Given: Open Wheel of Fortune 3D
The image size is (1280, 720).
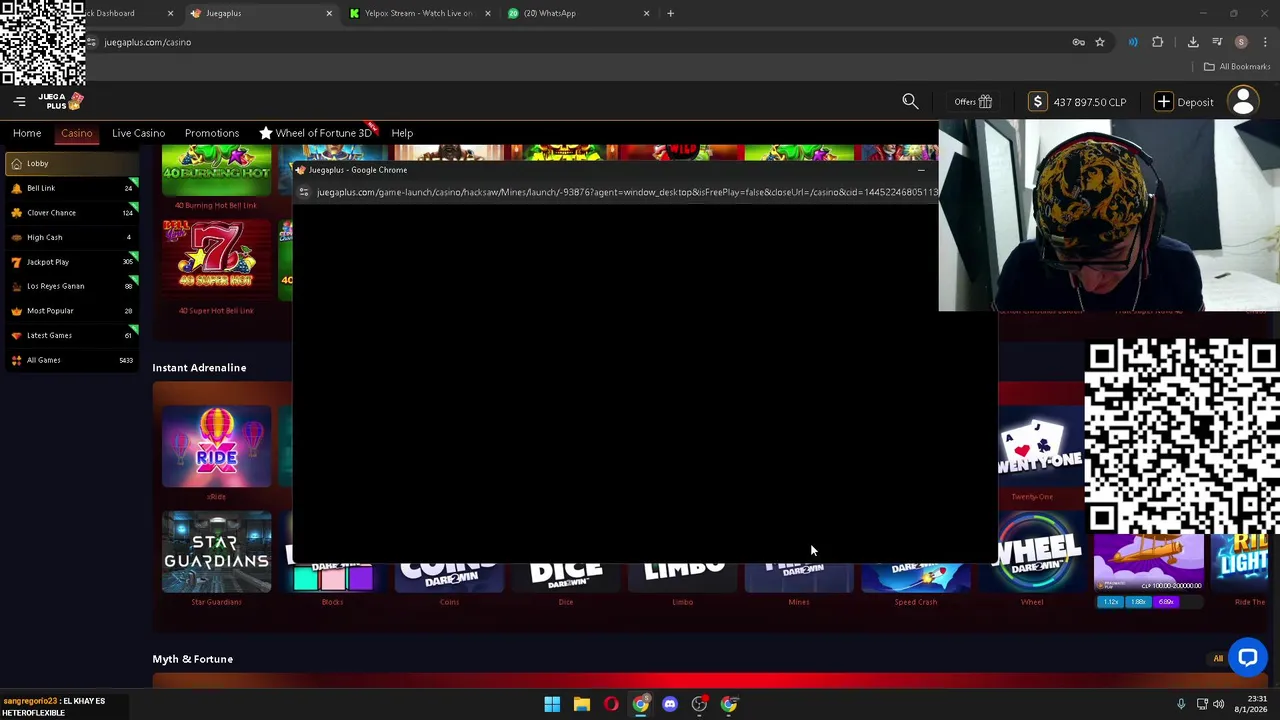Looking at the screenshot, I should point(315,133).
